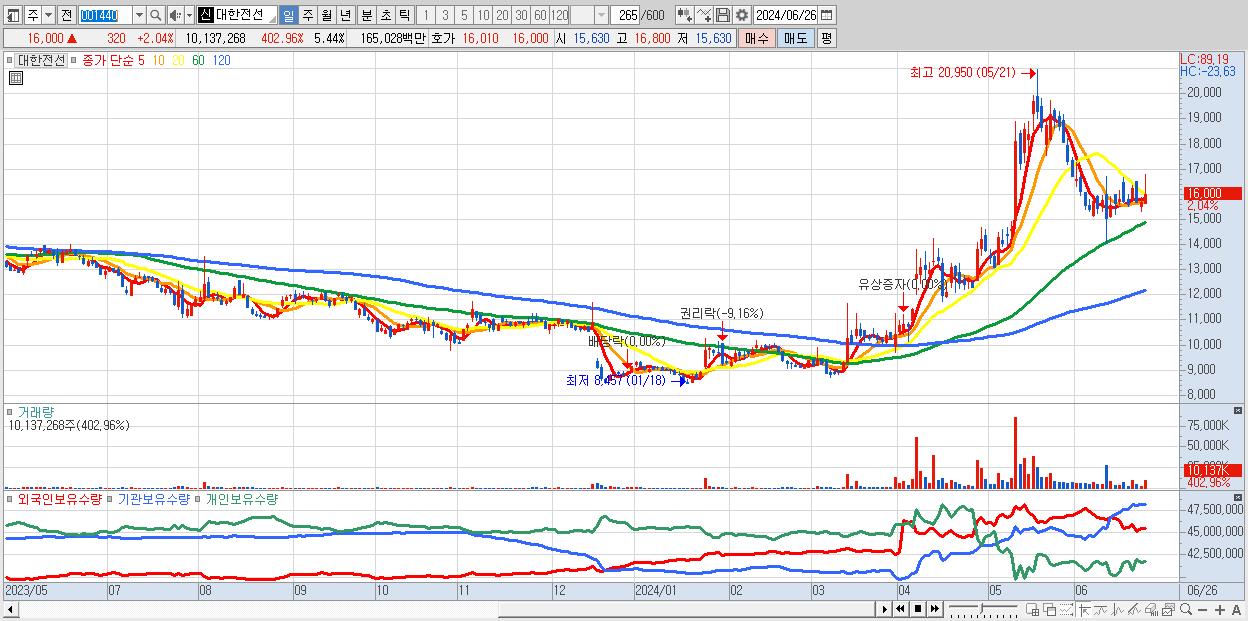Select the trend line drawing tool
1248x621 pixels.
pos(1101,609)
